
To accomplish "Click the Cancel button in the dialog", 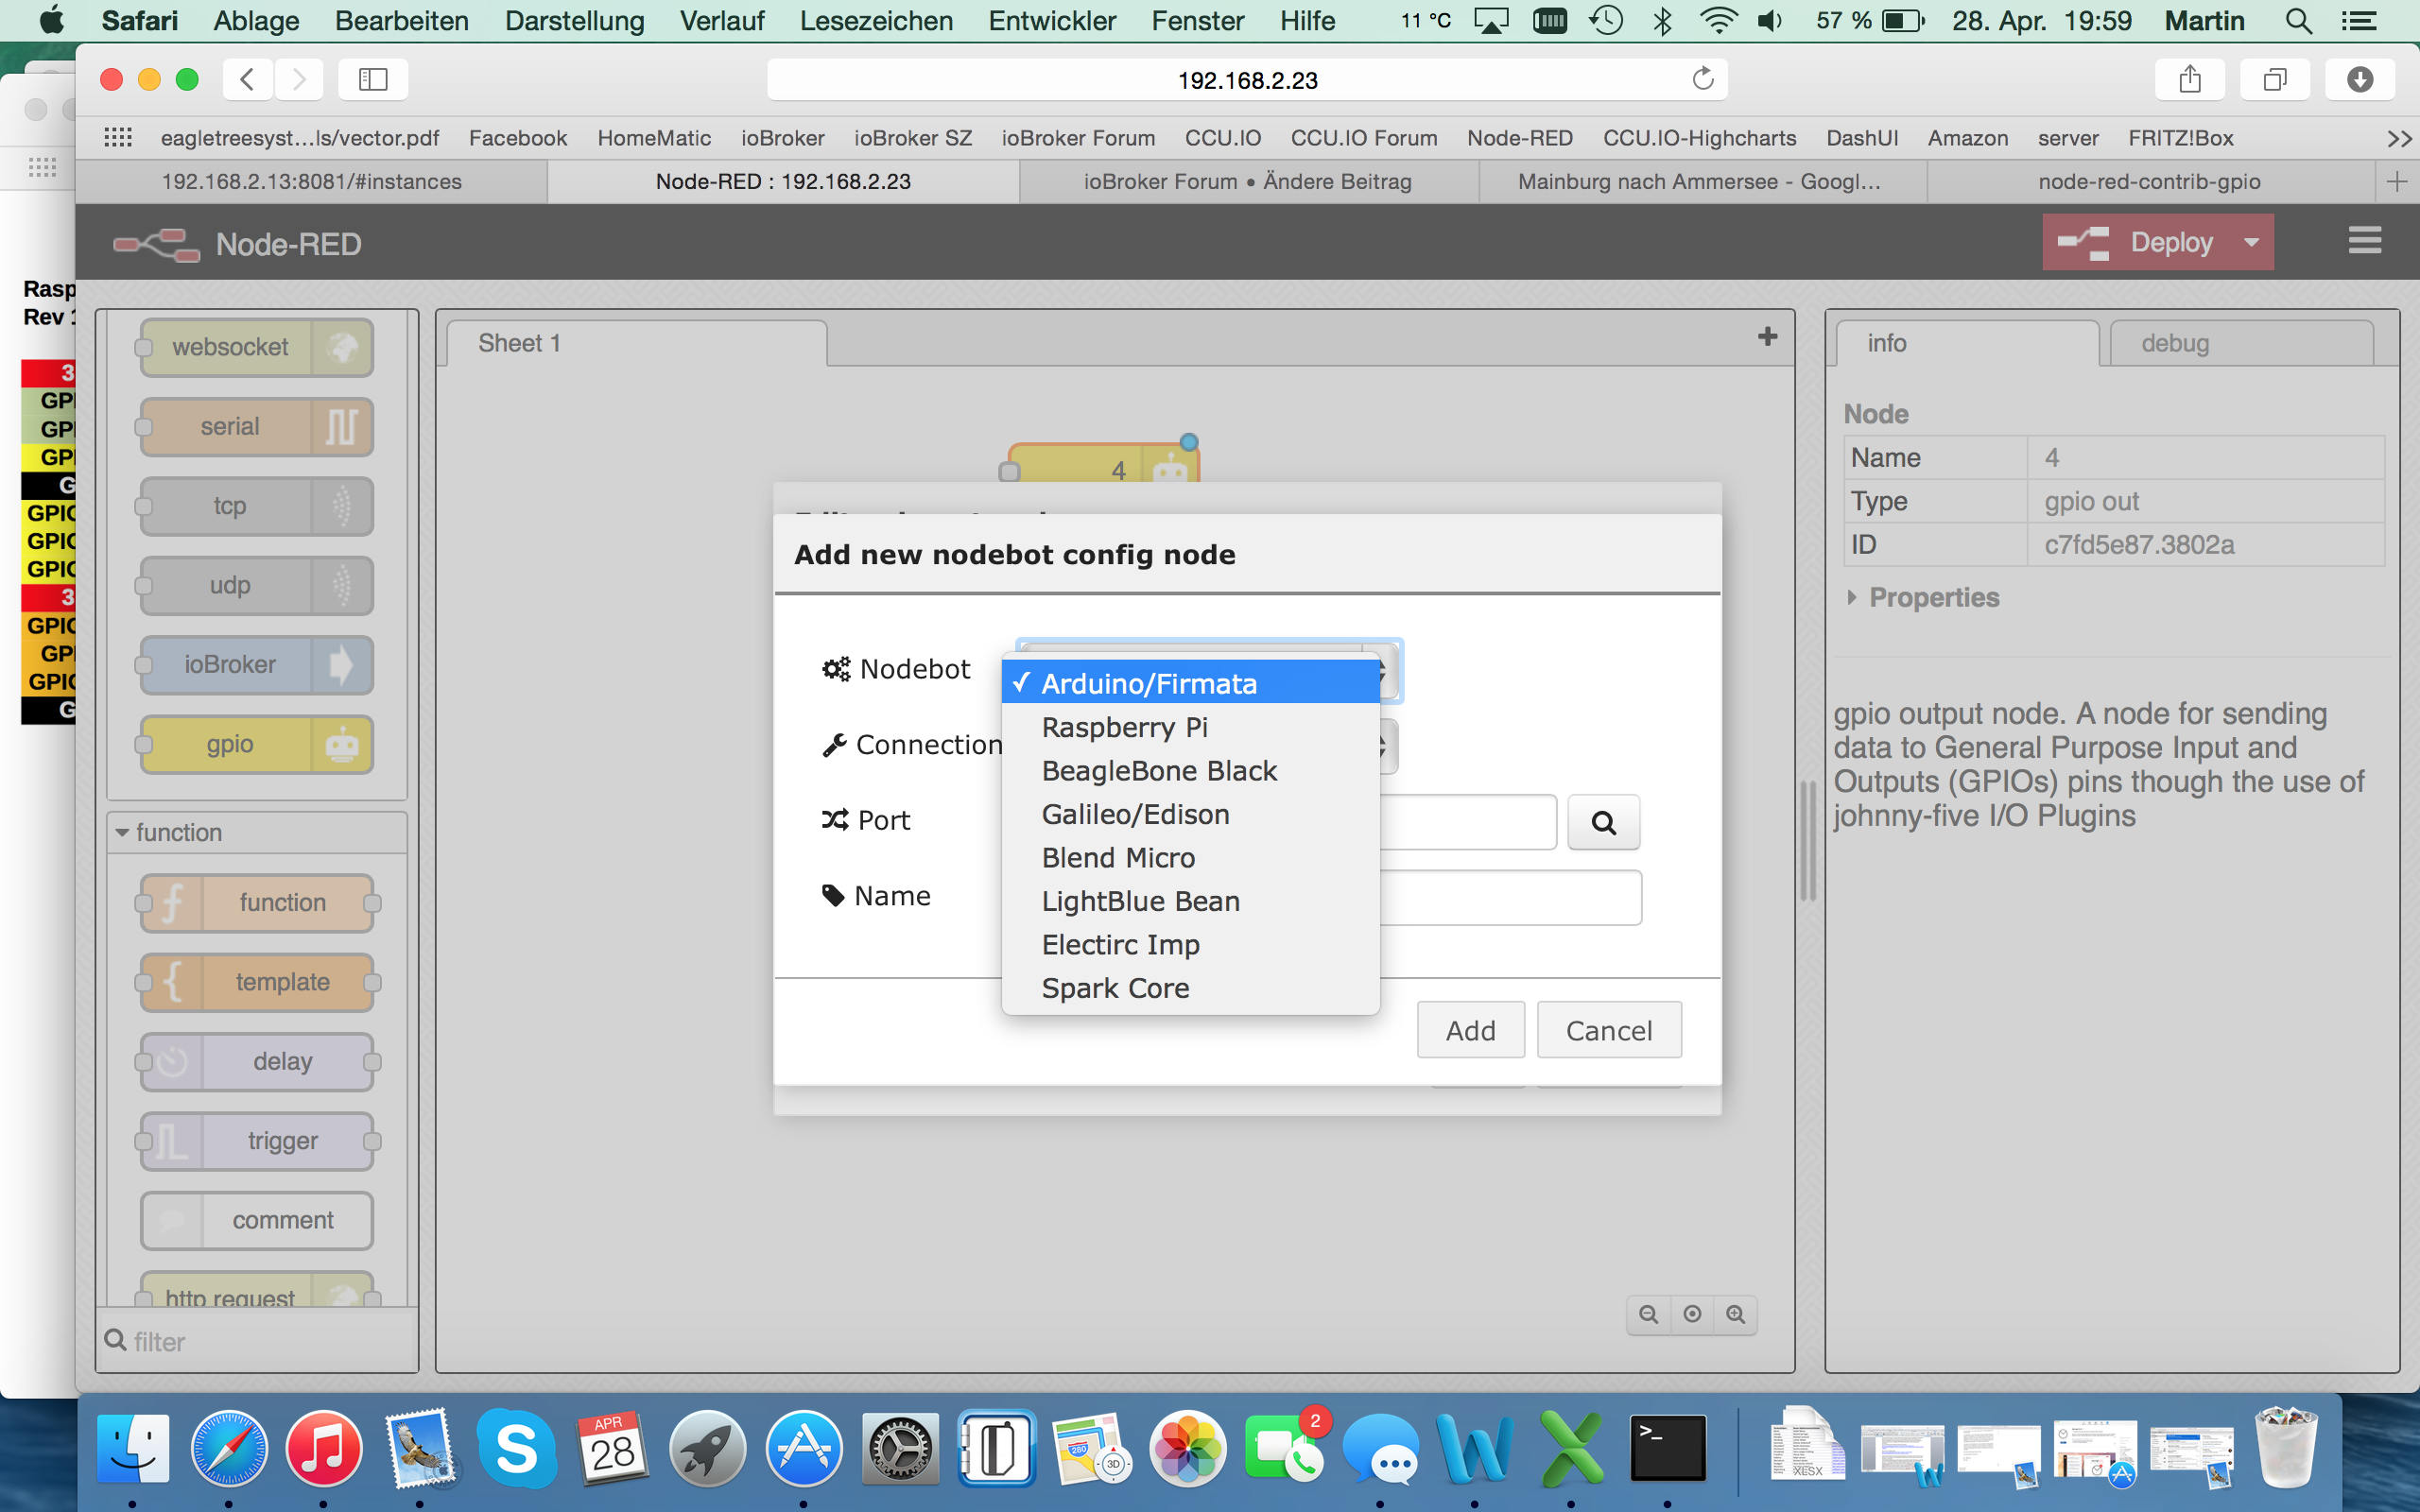I will coord(1608,1030).
